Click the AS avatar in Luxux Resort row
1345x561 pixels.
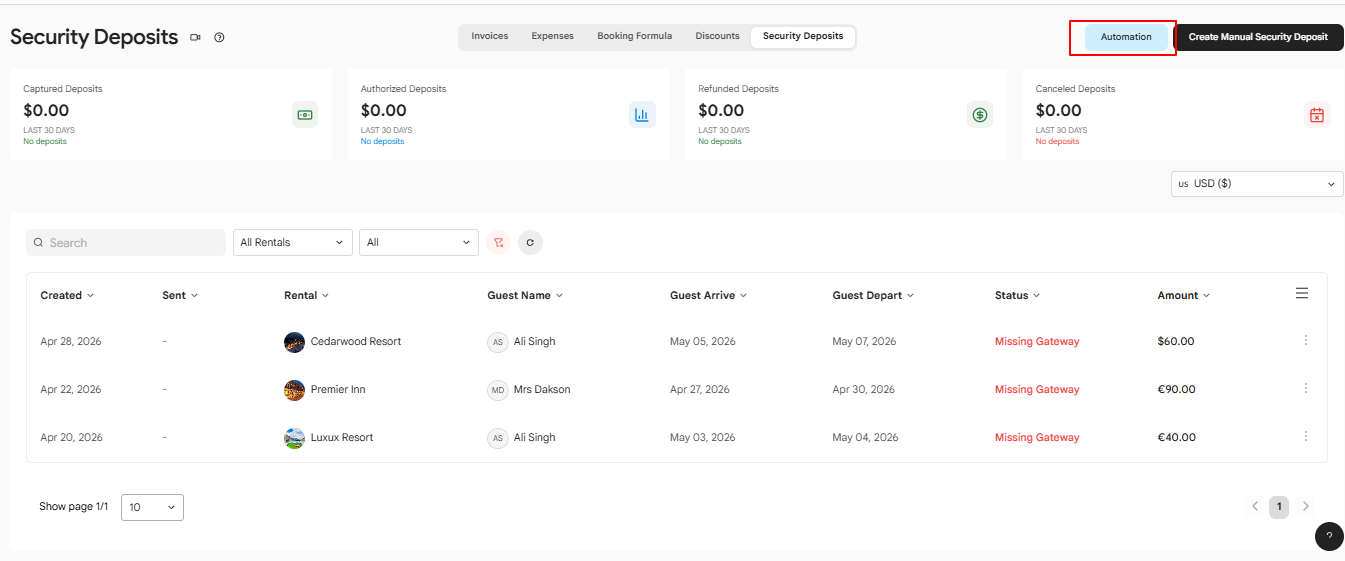pos(497,438)
